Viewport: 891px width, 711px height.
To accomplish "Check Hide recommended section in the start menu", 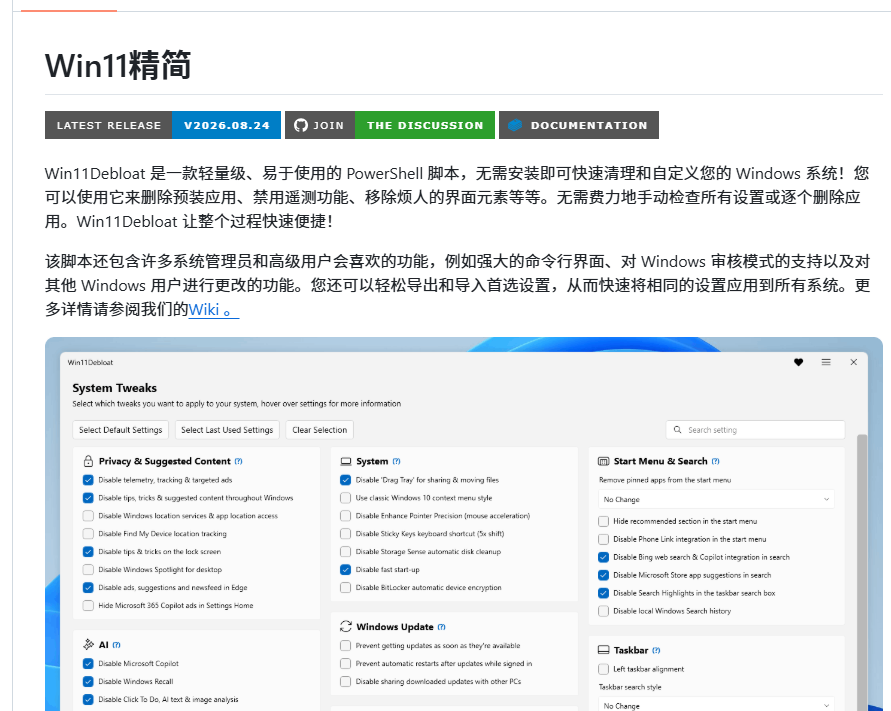I will click(x=603, y=521).
